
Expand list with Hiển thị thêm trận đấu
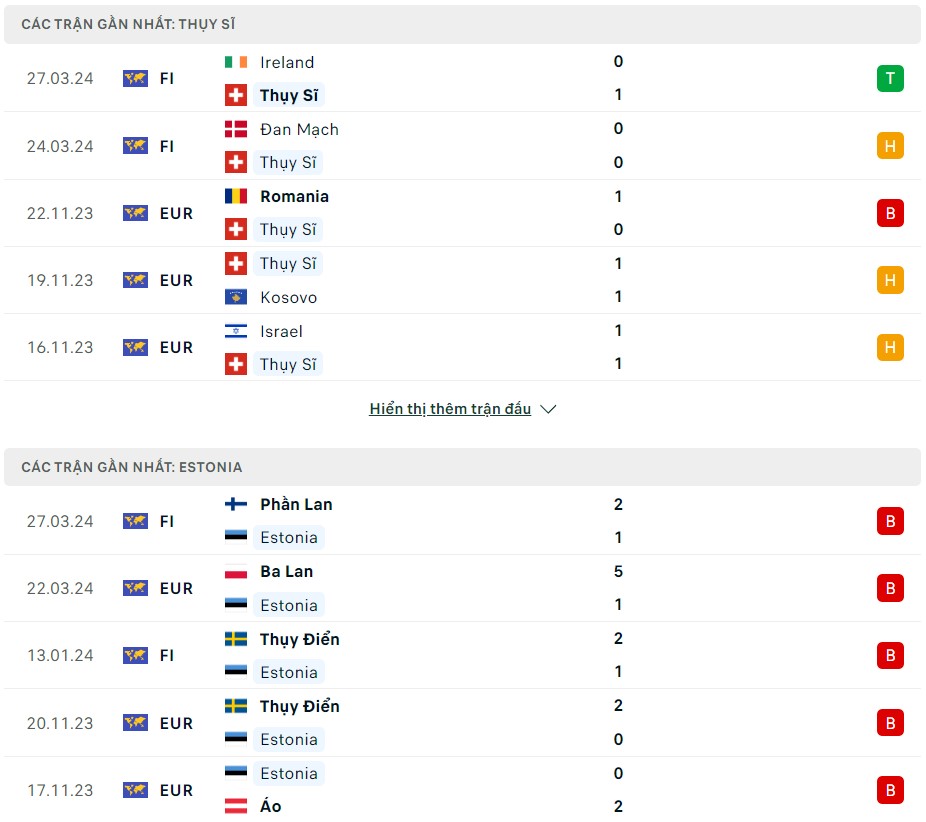pyautogui.click(x=450, y=409)
